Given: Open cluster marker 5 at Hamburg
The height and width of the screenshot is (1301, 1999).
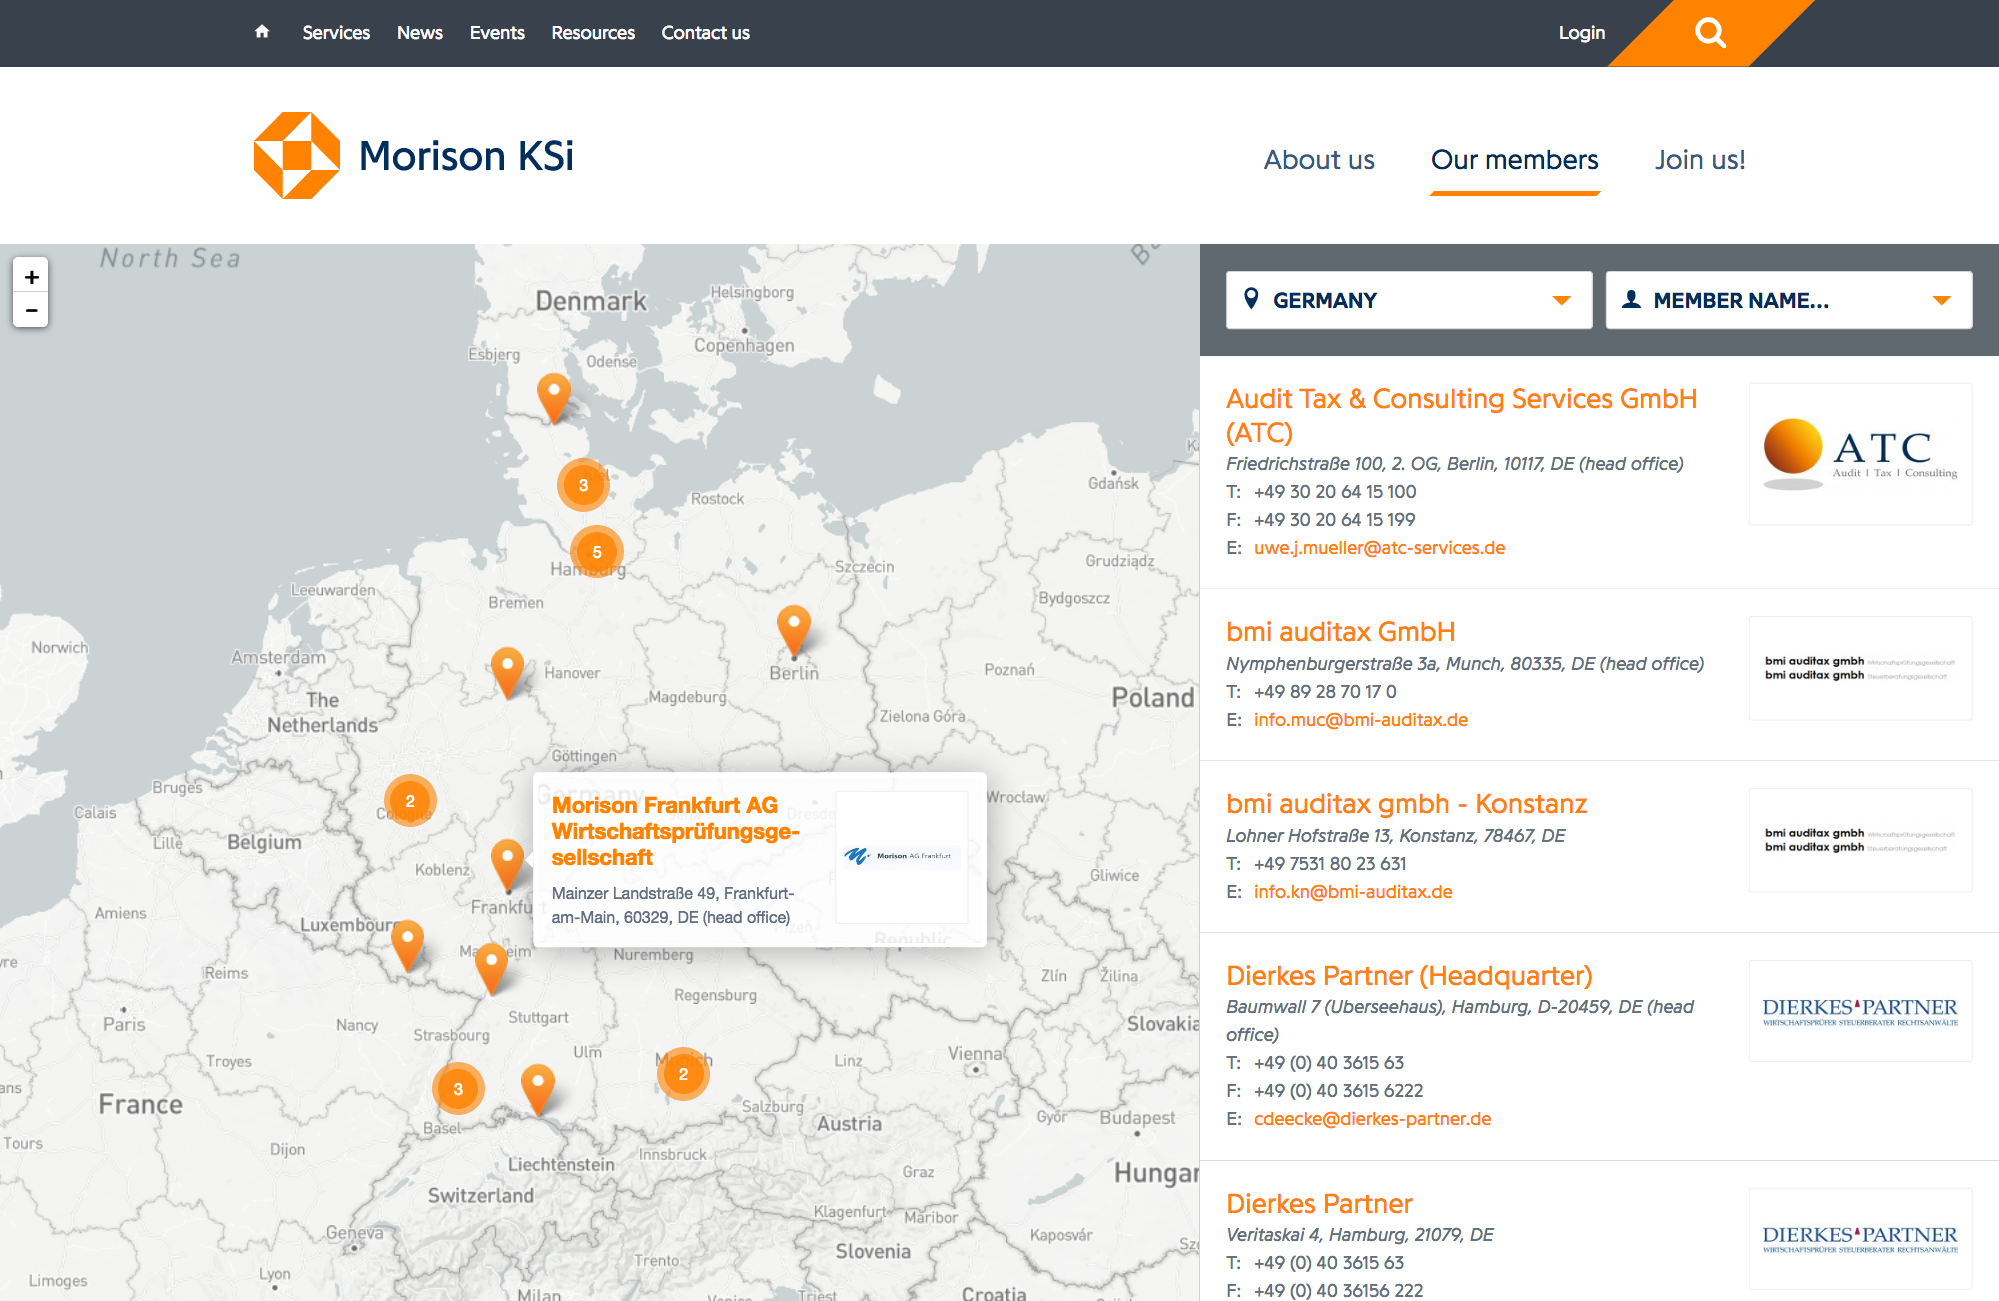Looking at the screenshot, I should click(x=597, y=552).
